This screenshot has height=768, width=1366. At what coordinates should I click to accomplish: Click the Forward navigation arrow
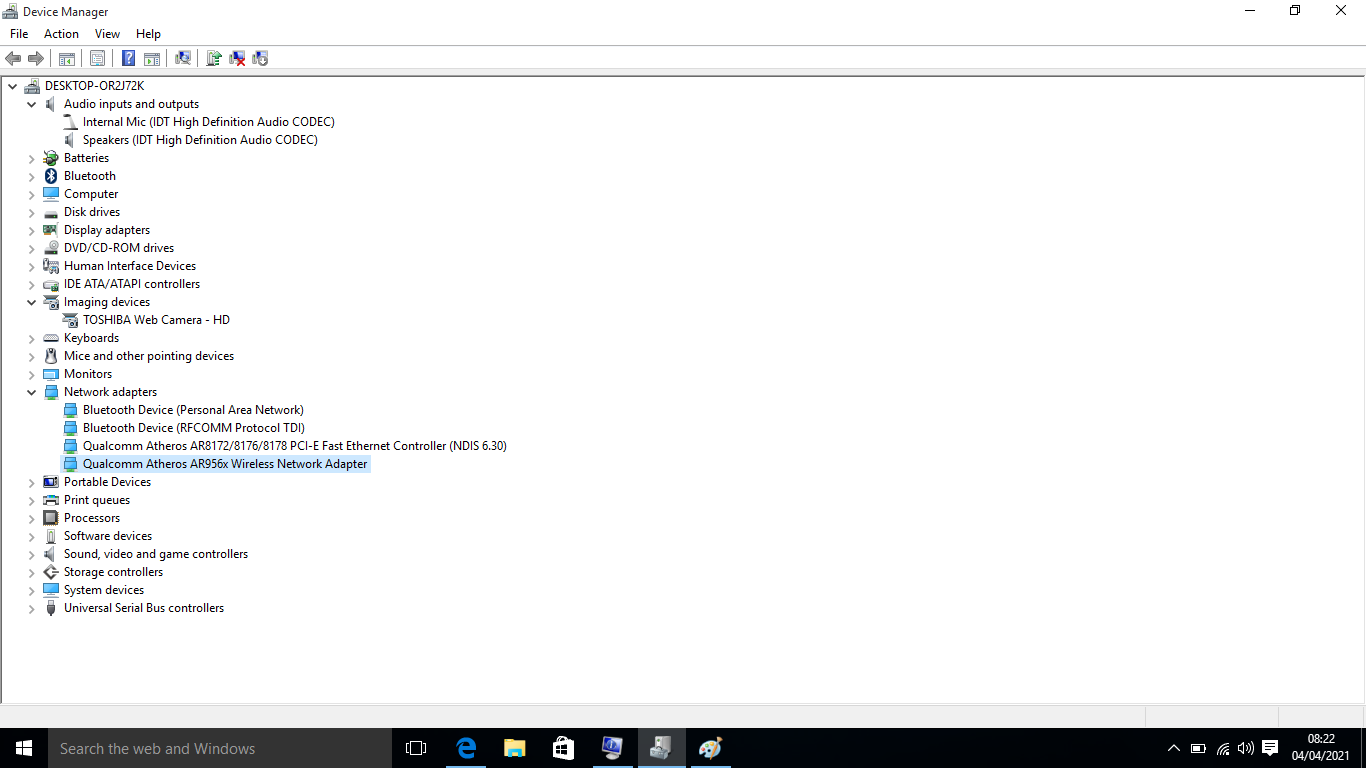[36, 58]
